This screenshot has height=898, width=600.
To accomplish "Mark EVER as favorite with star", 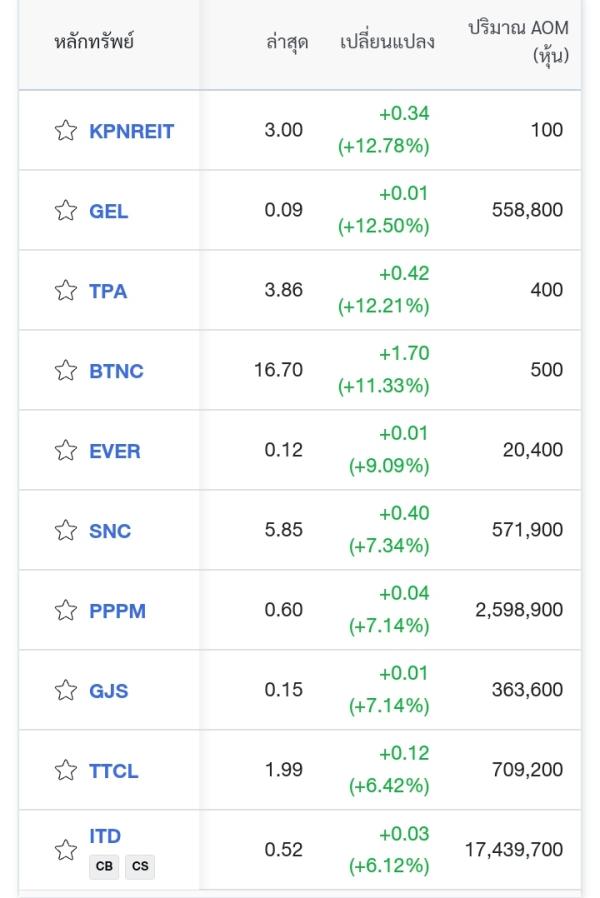I will pos(66,450).
